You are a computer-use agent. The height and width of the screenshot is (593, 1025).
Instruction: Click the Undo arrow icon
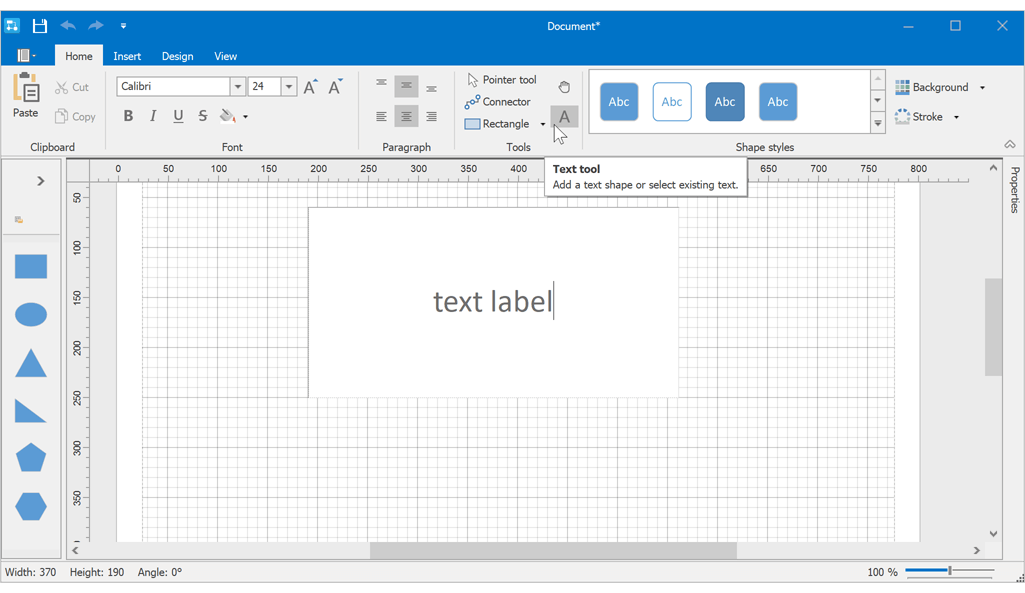(67, 25)
